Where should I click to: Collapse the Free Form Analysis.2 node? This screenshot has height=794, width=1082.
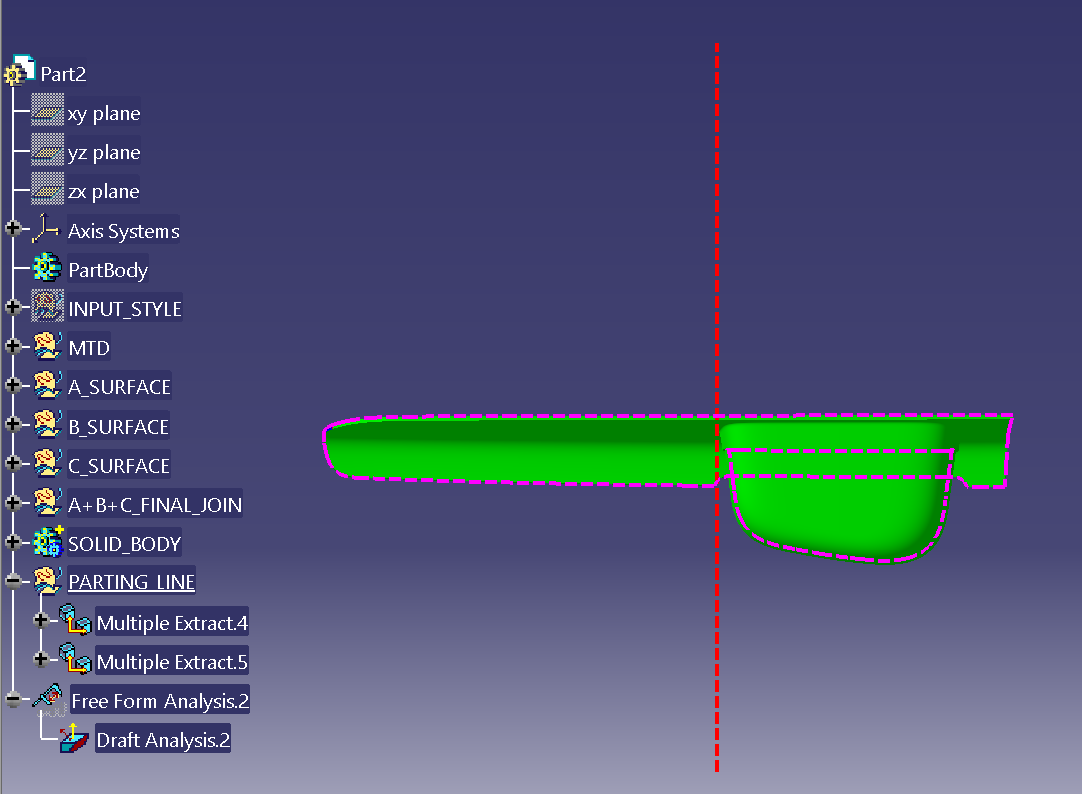click(13, 699)
